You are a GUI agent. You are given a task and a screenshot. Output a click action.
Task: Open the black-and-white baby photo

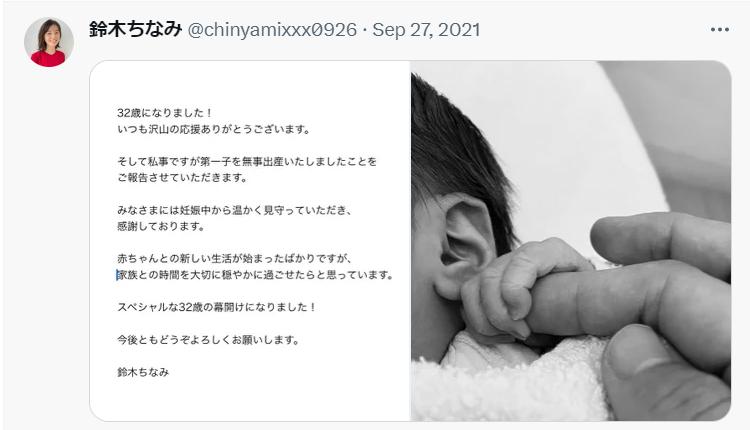click(571, 241)
